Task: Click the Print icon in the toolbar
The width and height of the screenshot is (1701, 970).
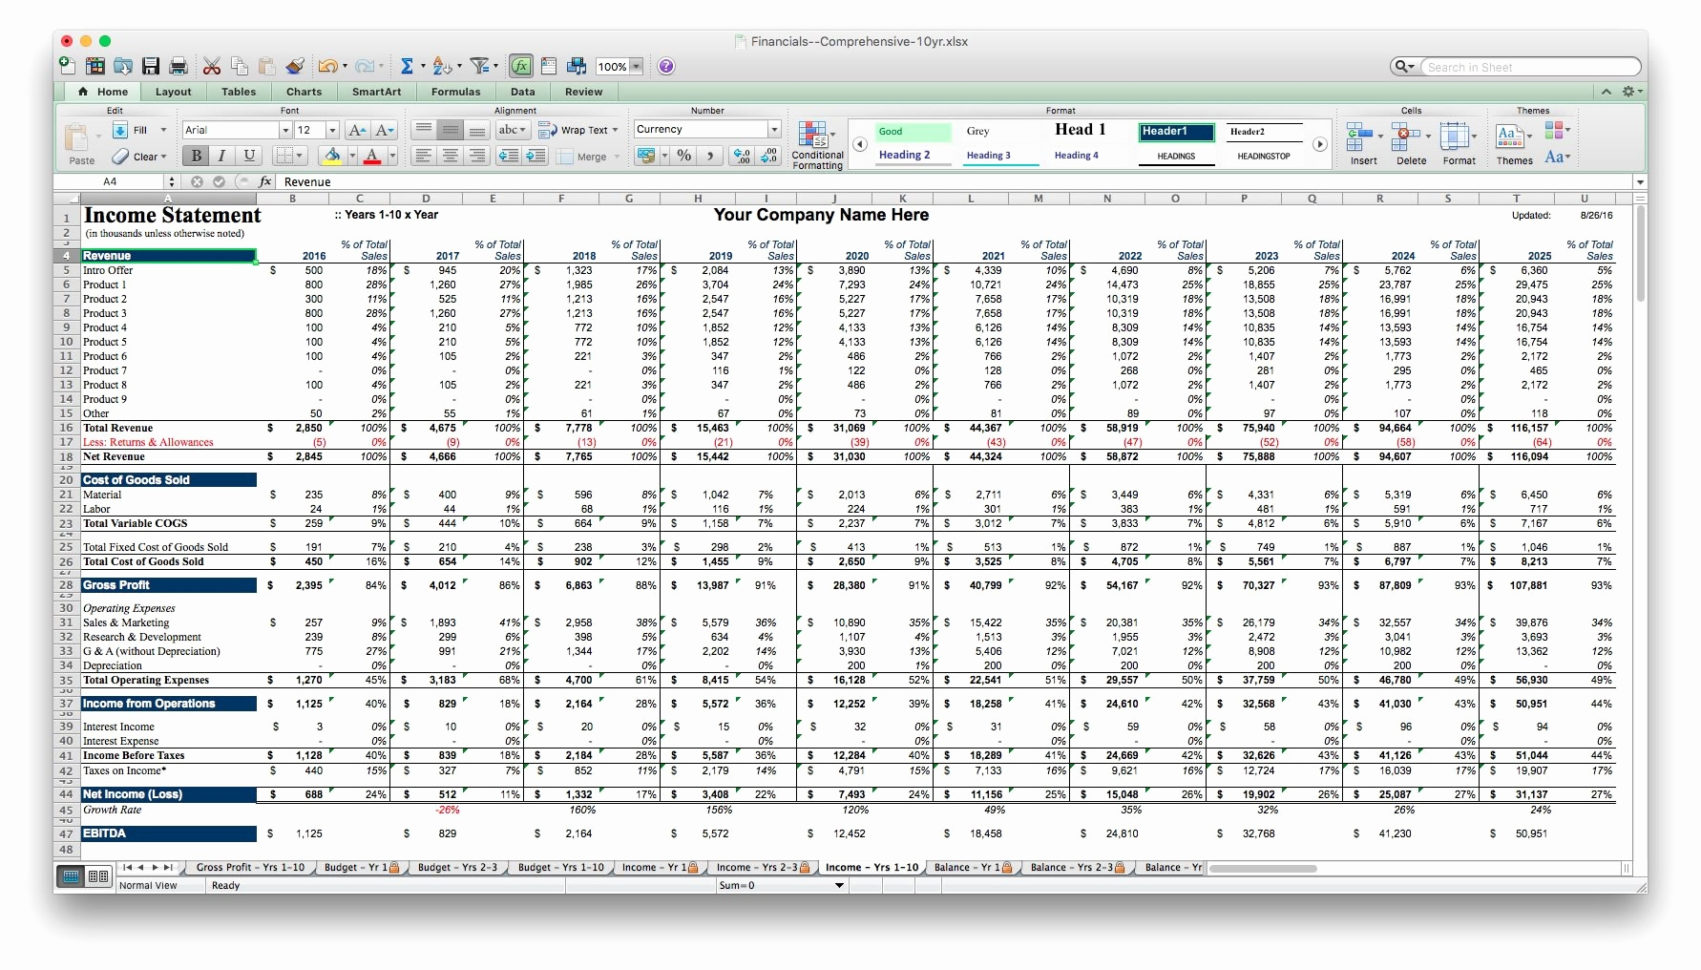Action: (178, 66)
